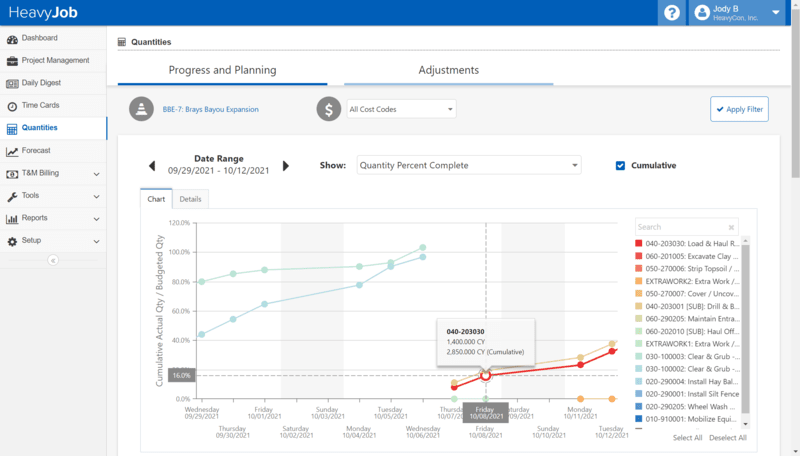
Task: Collapse the sidebar with double-chevron icon
Action: coord(53,260)
